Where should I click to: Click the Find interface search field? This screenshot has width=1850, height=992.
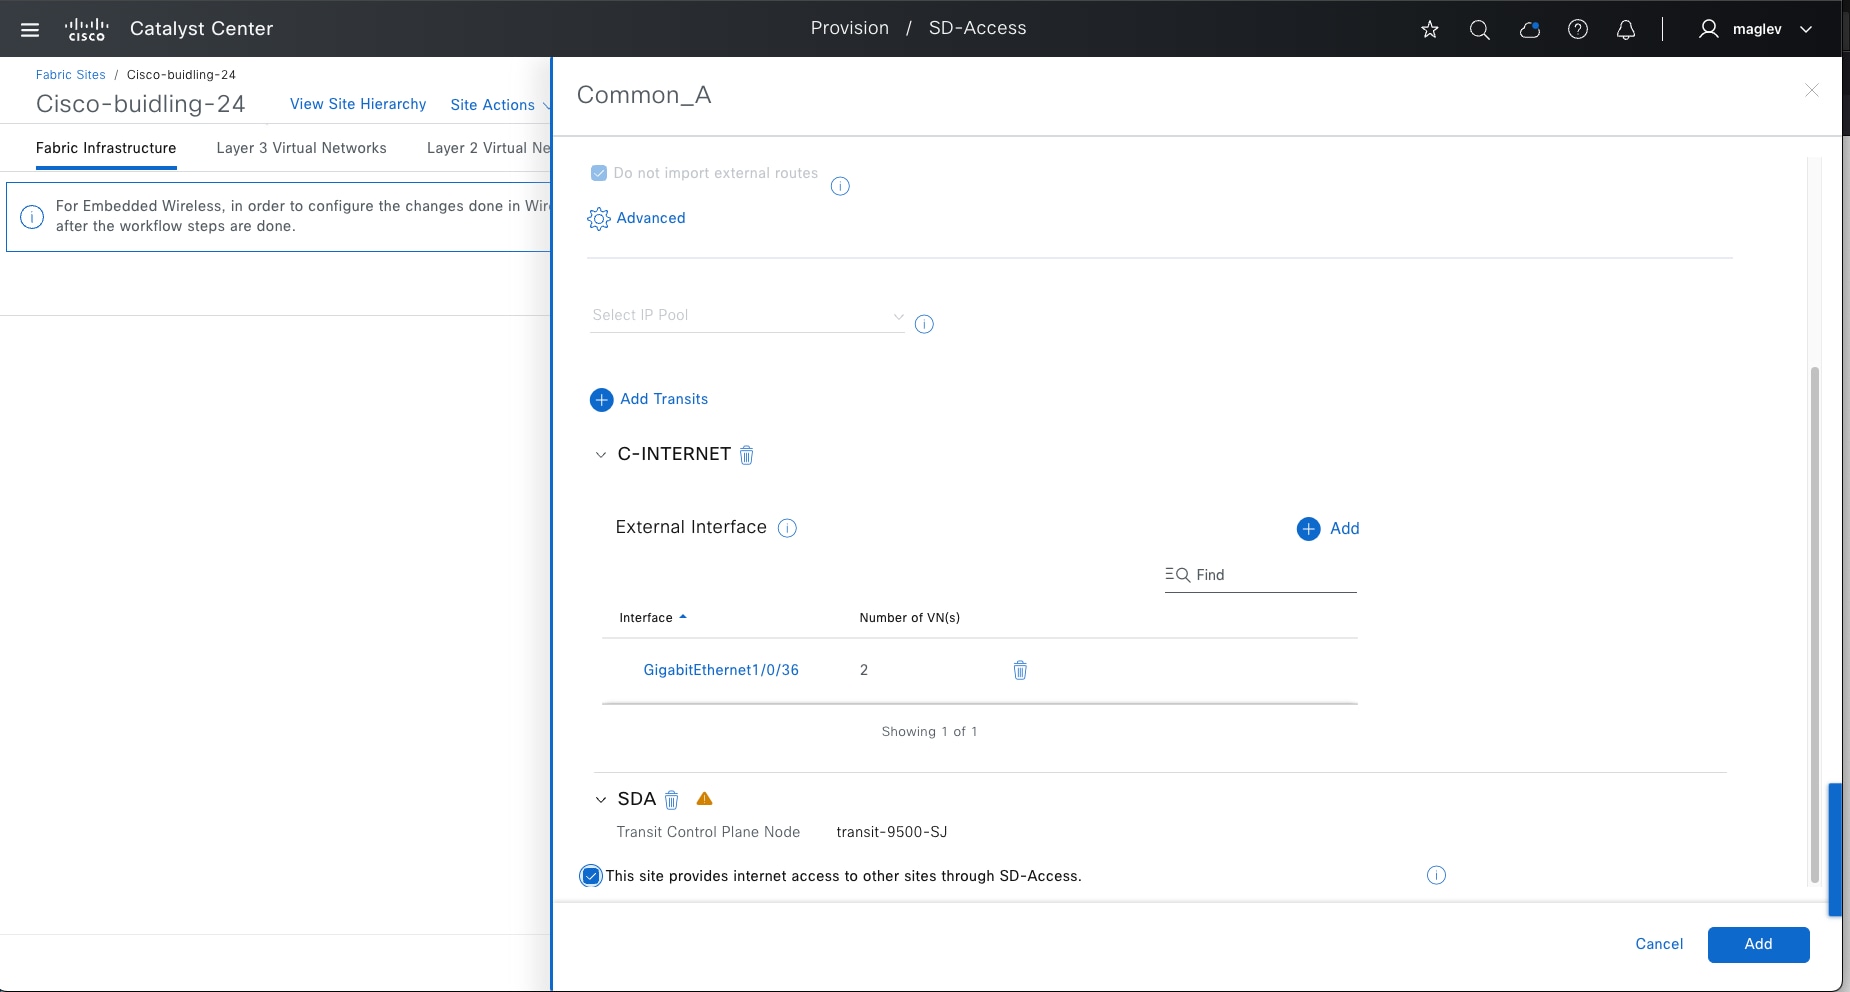[1270, 575]
